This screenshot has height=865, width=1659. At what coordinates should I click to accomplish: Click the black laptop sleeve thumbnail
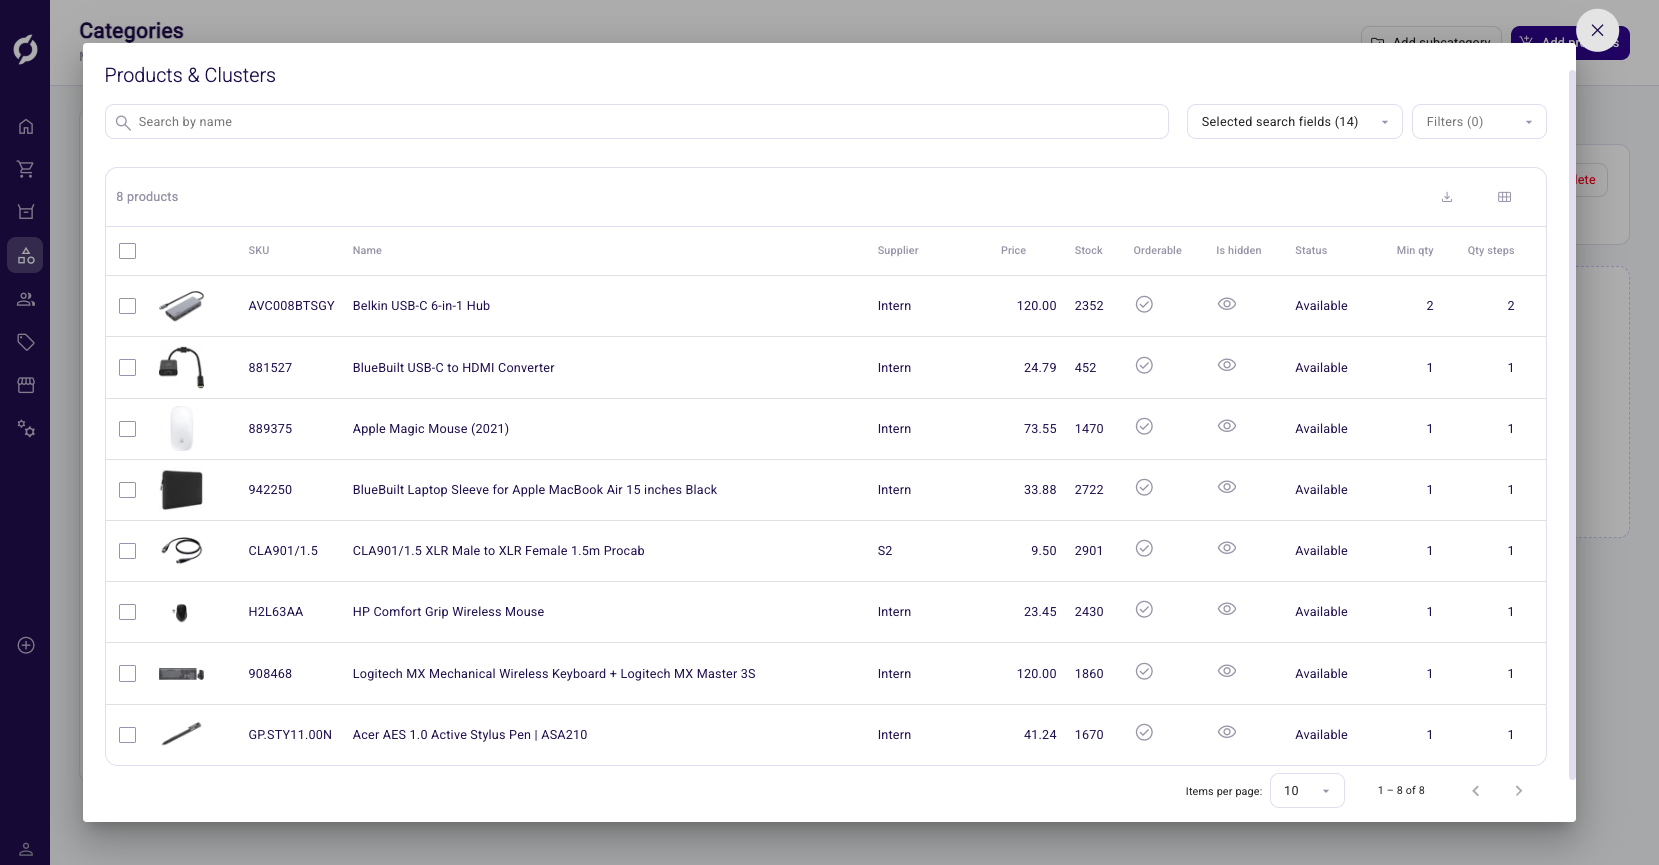181,490
